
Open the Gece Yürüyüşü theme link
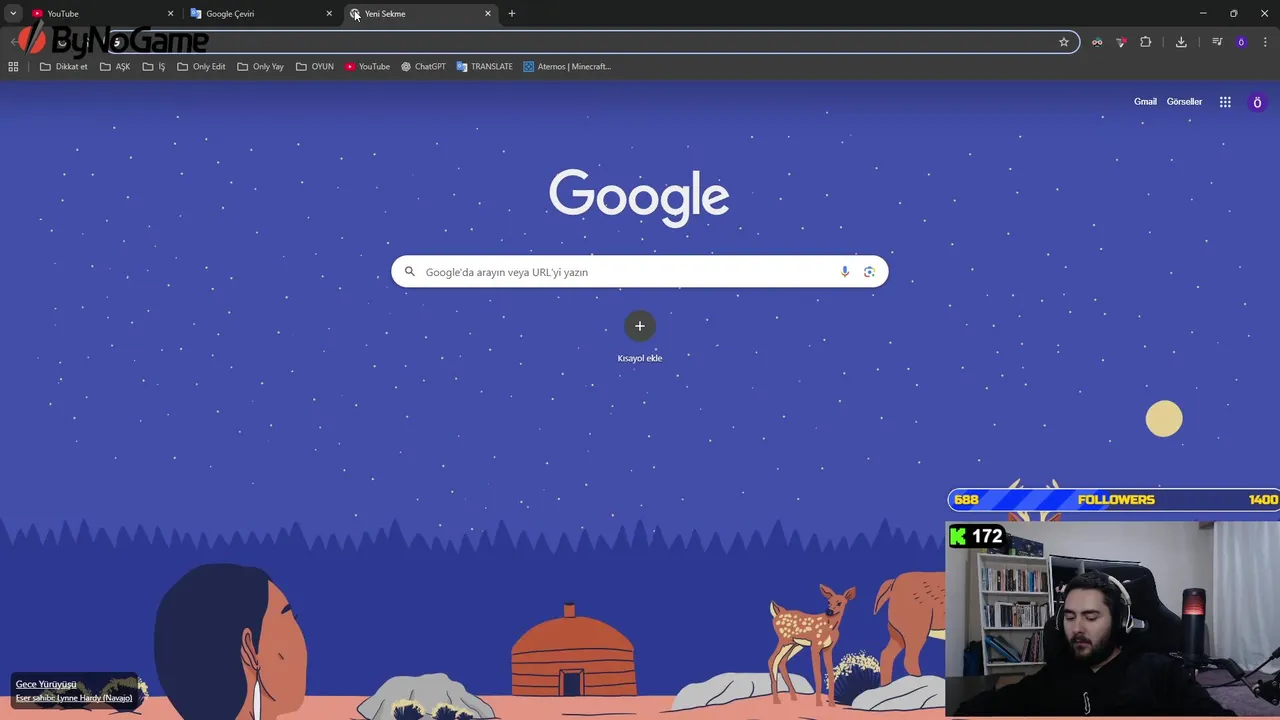[46, 685]
